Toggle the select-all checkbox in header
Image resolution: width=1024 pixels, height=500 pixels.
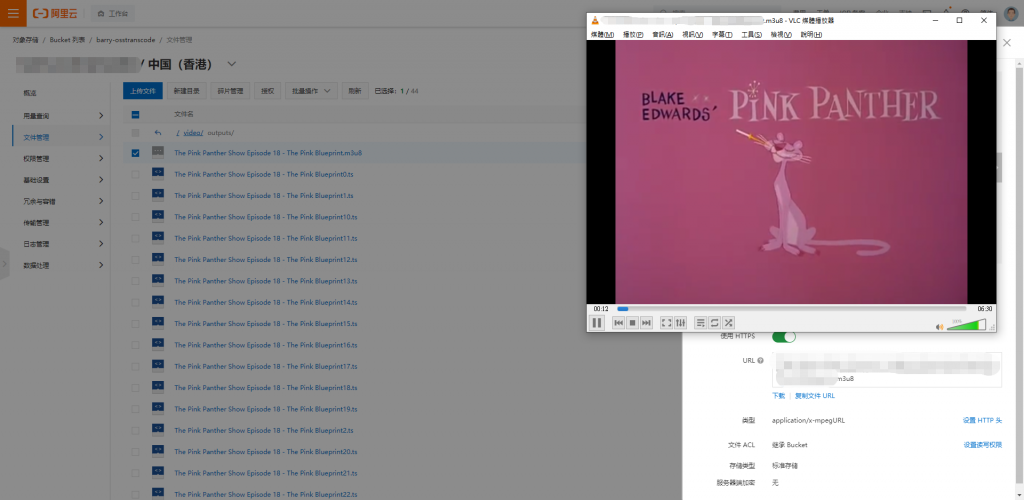coord(135,114)
